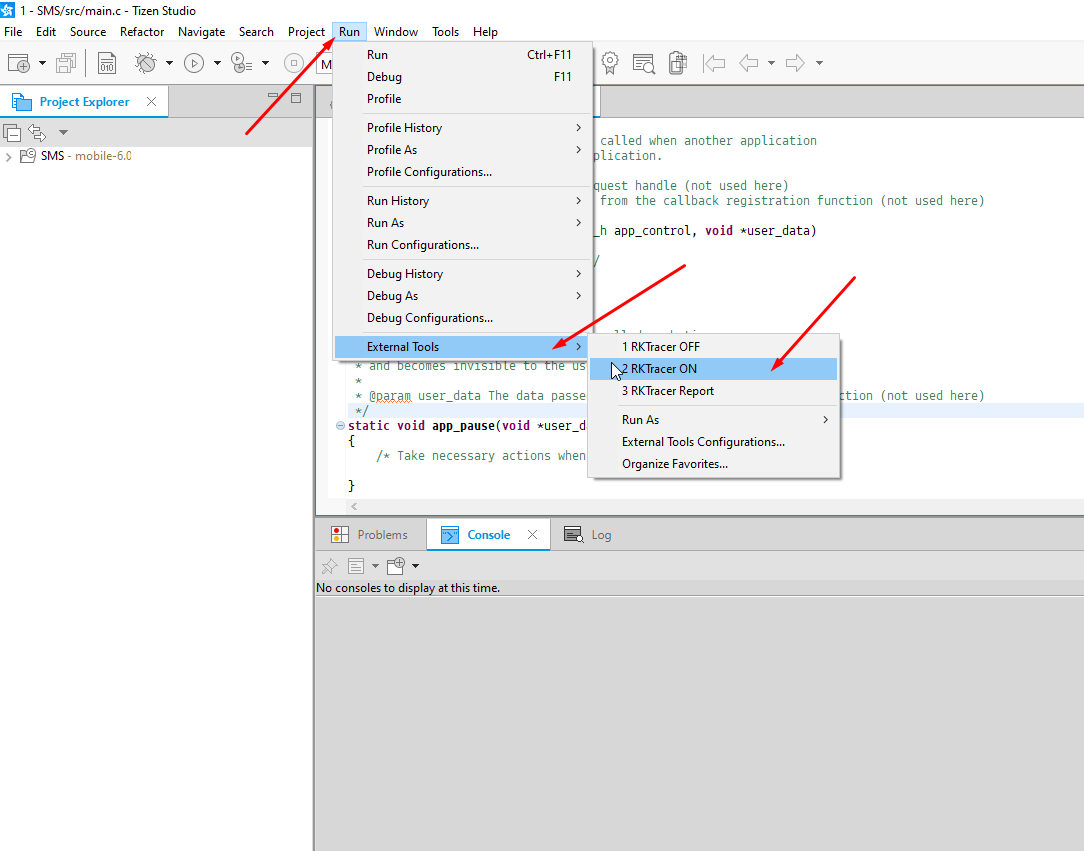Choose Organize Favorites... entry

(x=675, y=465)
